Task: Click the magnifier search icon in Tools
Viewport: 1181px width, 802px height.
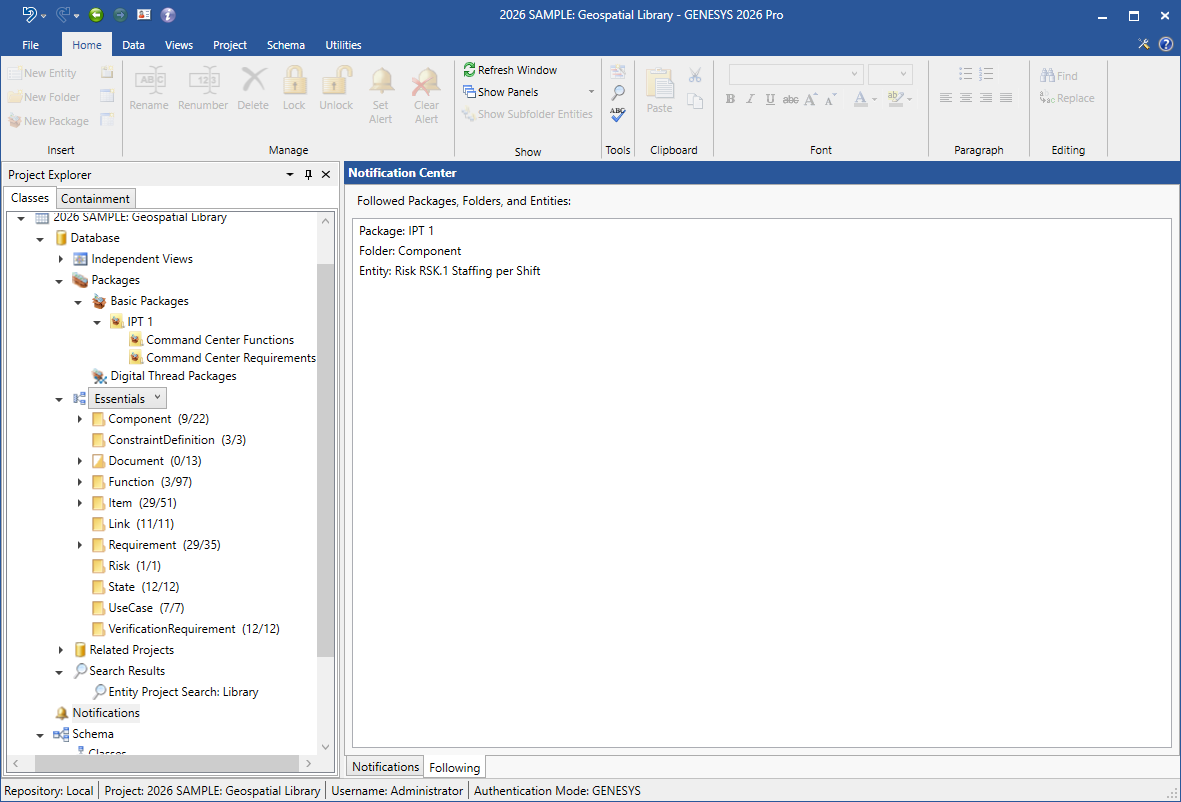Action: (618, 93)
